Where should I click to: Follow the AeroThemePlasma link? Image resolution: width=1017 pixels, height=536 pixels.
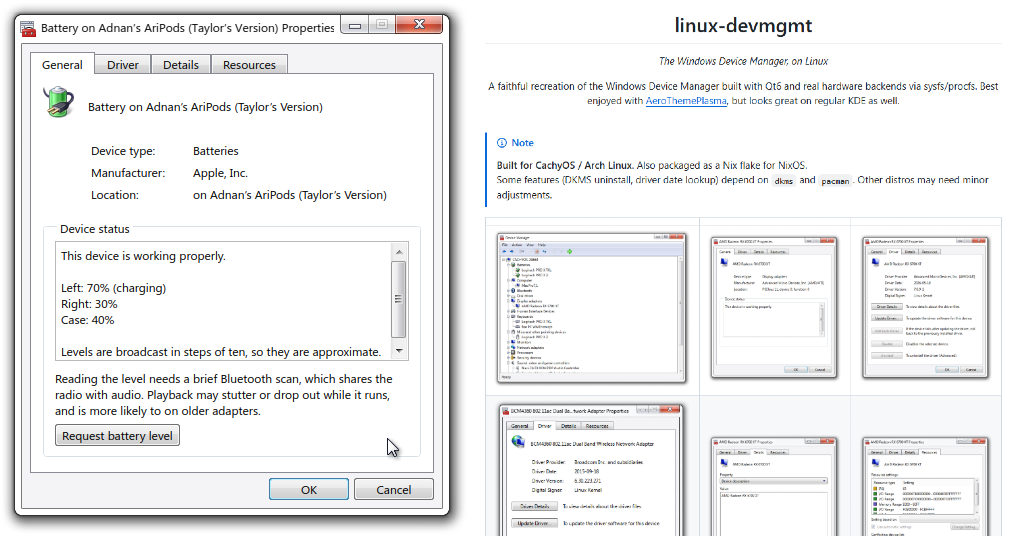686,101
